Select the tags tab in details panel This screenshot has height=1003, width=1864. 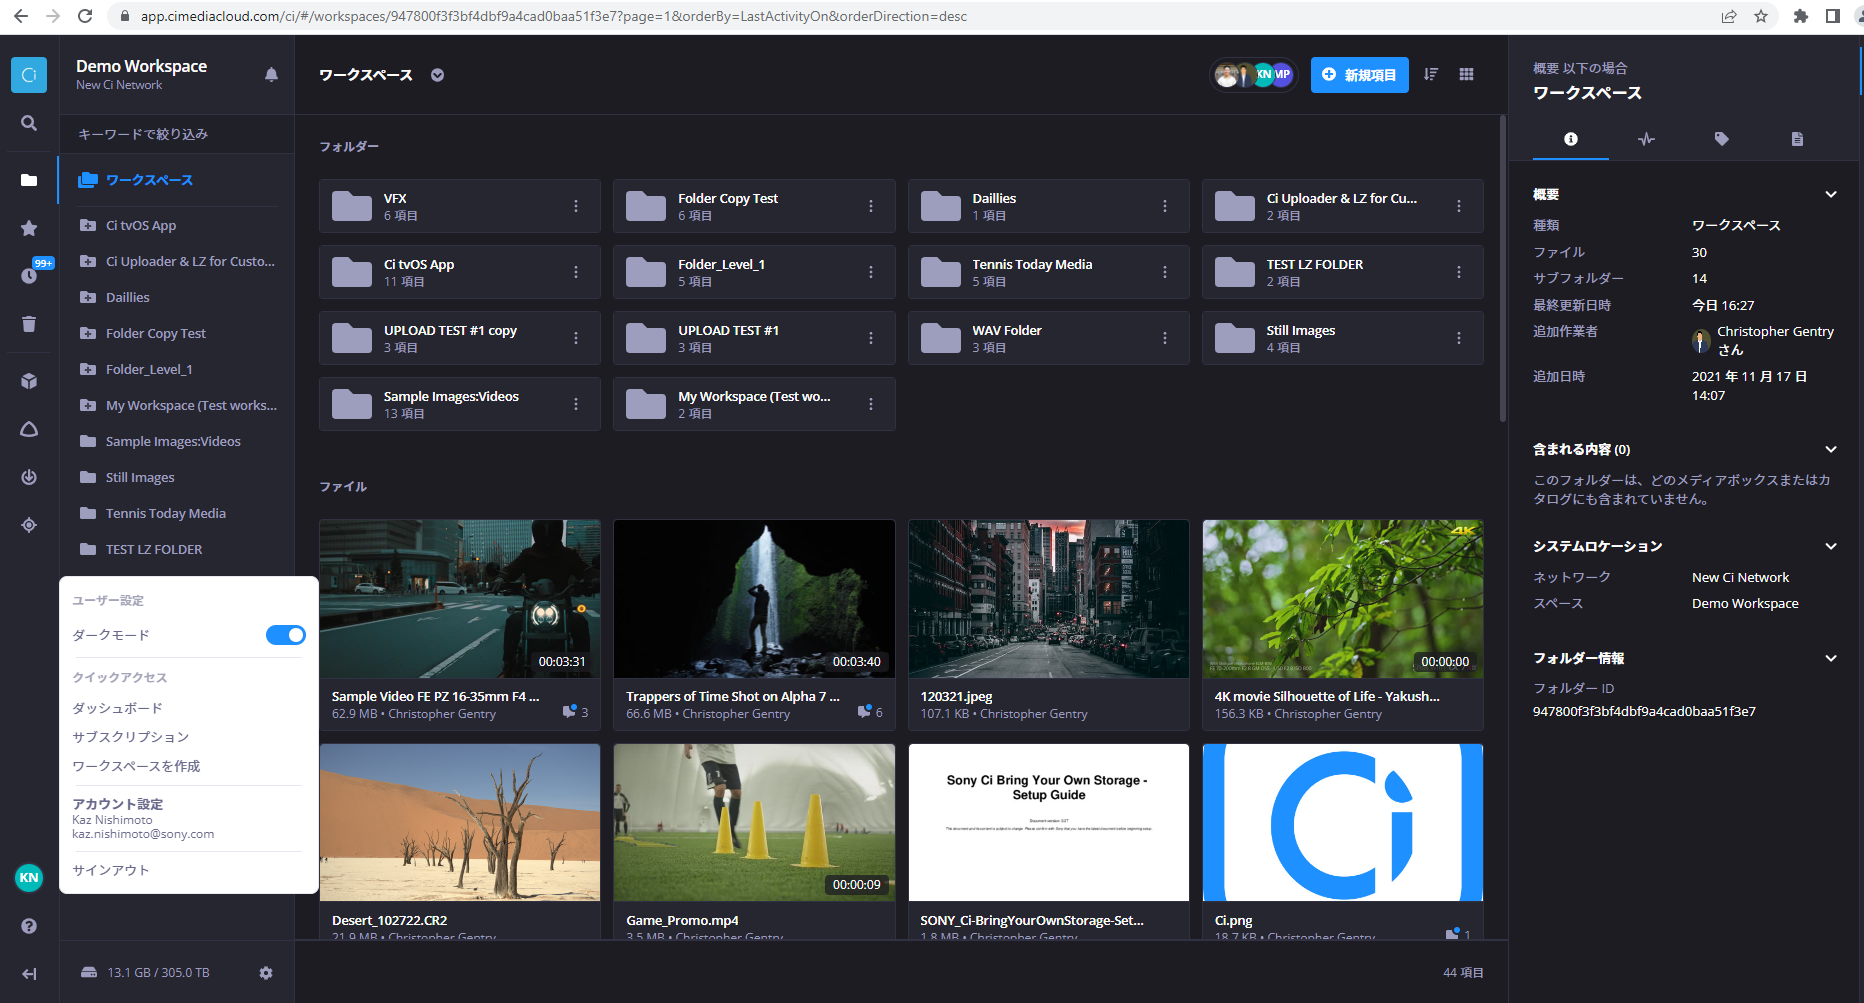(1721, 139)
